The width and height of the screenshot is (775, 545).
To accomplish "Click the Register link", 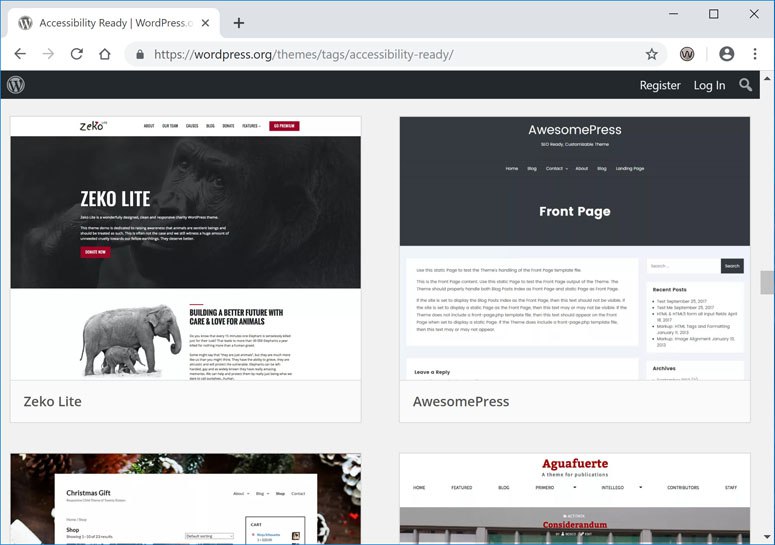I will click(x=660, y=85).
